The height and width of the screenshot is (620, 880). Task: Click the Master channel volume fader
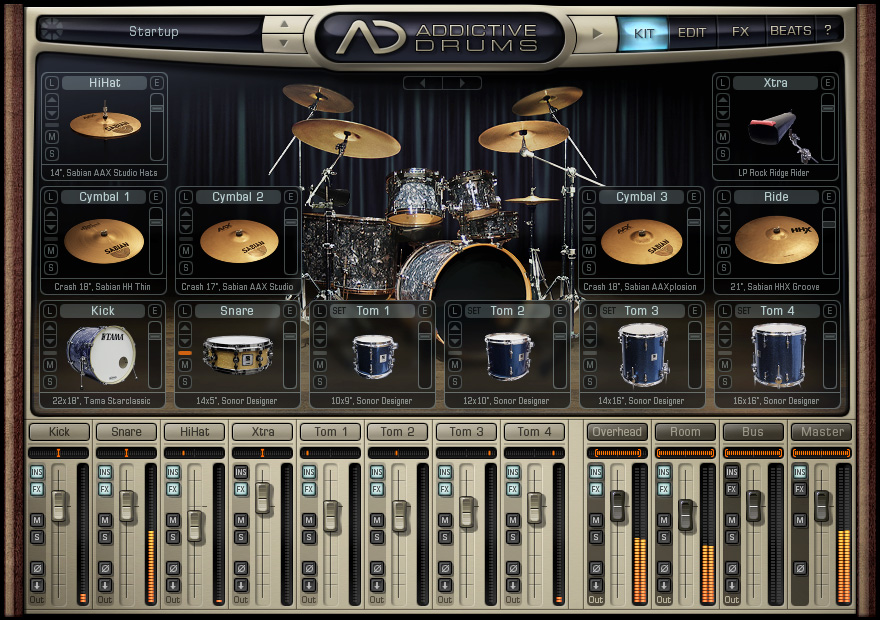(x=821, y=505)
